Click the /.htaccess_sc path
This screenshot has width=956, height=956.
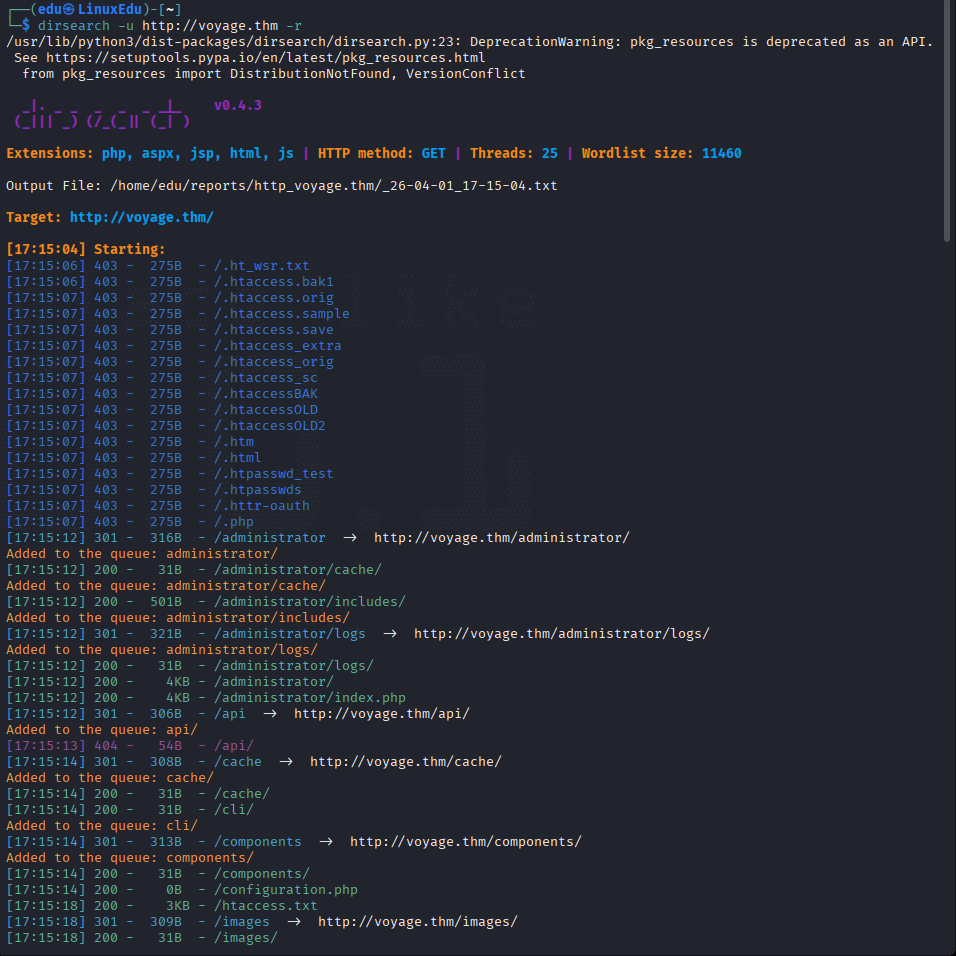click(x=266, y=378)
